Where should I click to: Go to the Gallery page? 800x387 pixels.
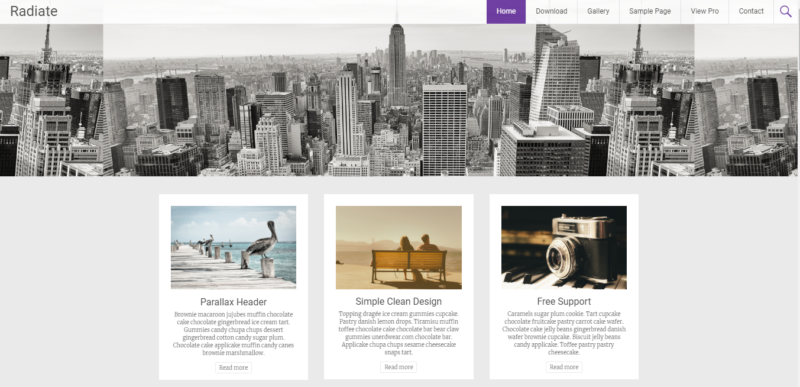(x=598, y=11)
